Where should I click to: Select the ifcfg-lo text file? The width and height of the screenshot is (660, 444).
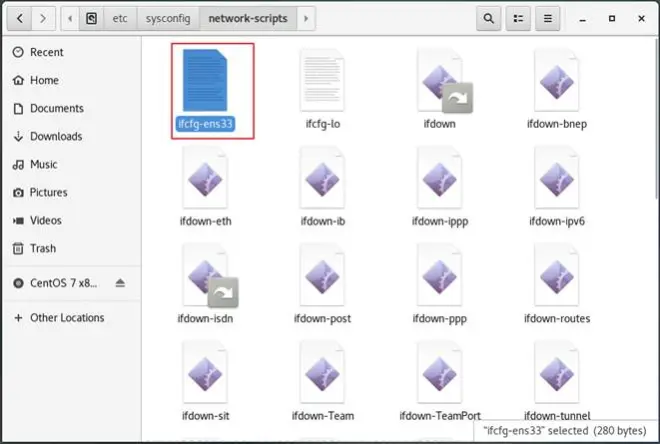pyautogui.click(x=322, y=80)
